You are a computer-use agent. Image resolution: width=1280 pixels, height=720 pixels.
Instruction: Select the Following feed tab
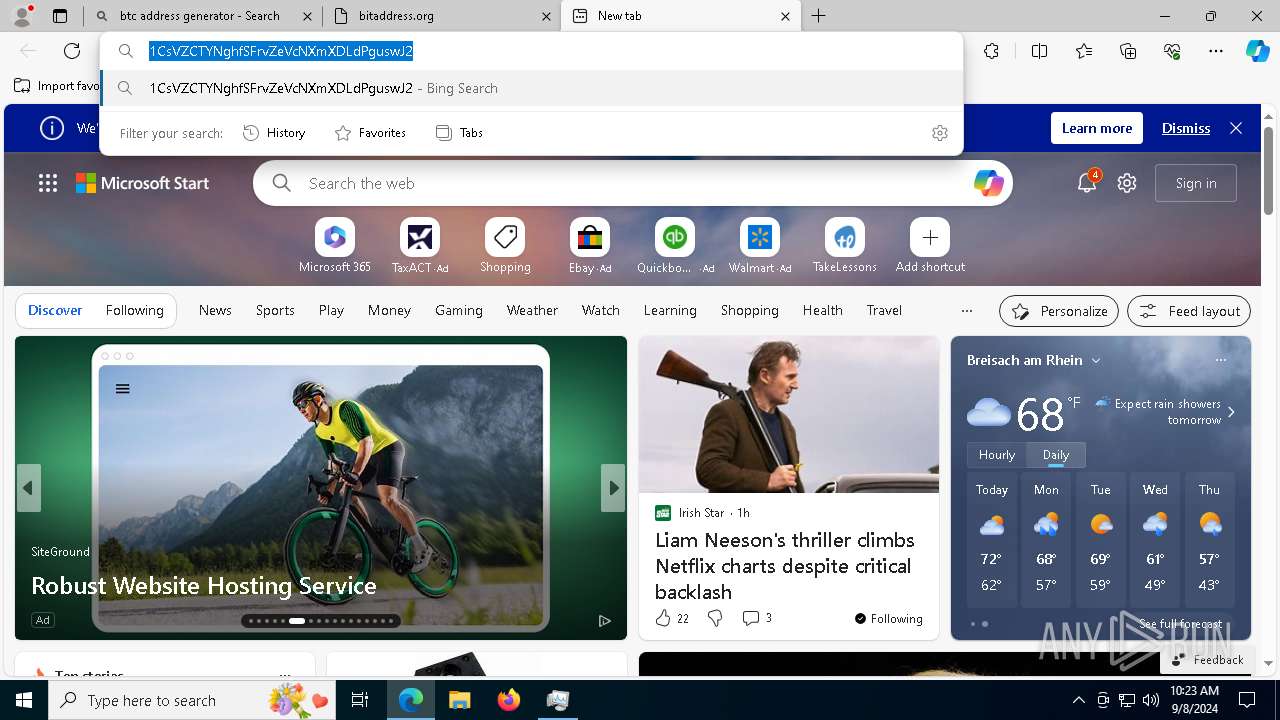134,311
